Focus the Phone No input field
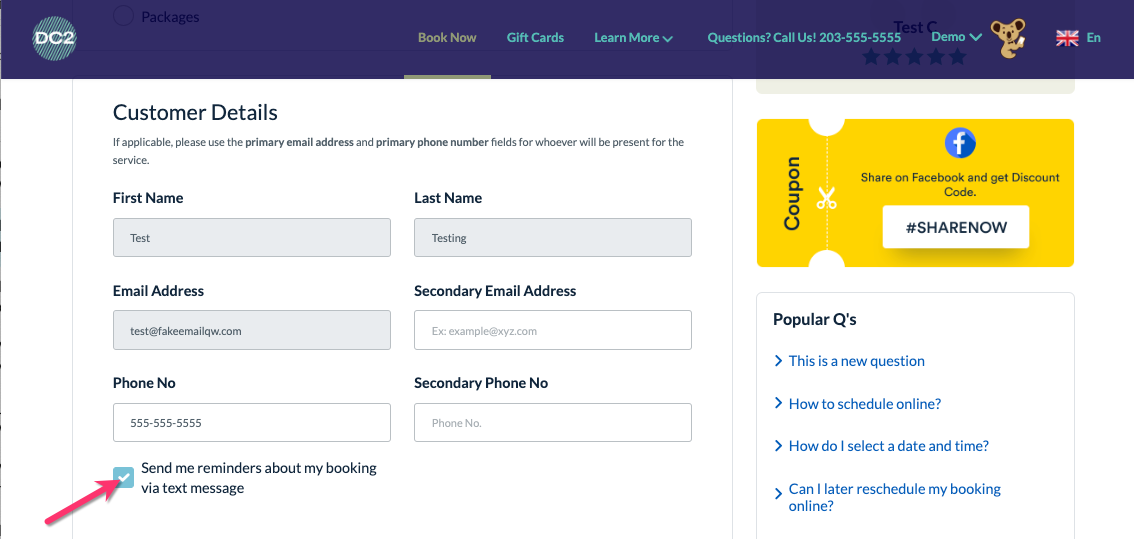1134x539 pixels. coord(251,423)
